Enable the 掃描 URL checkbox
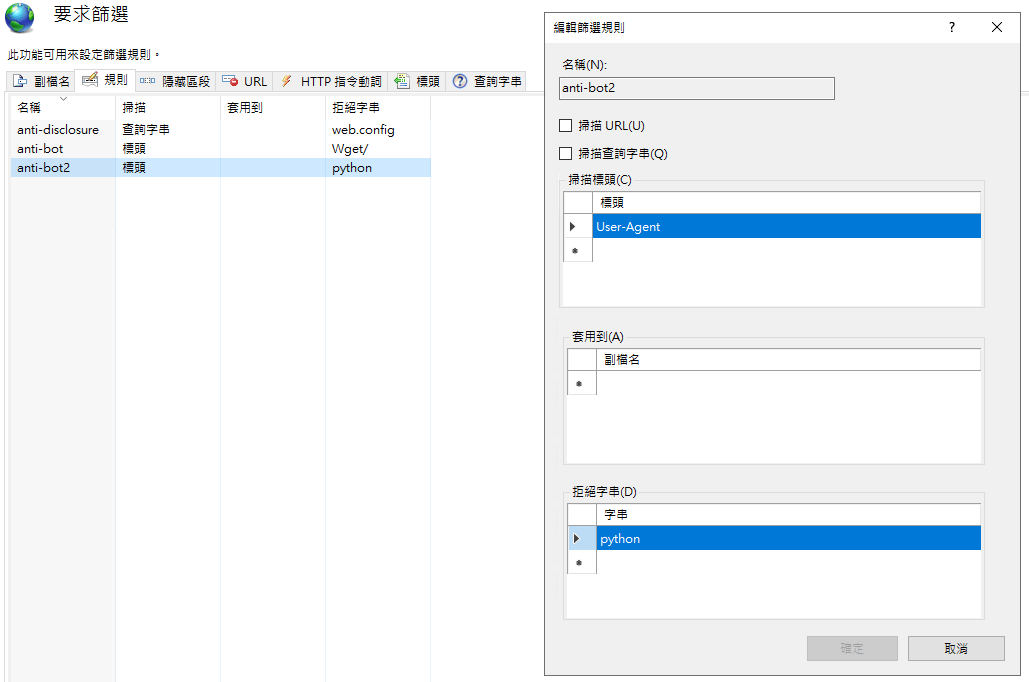This screenshot has width=1029, height=682. coord(566,126)
